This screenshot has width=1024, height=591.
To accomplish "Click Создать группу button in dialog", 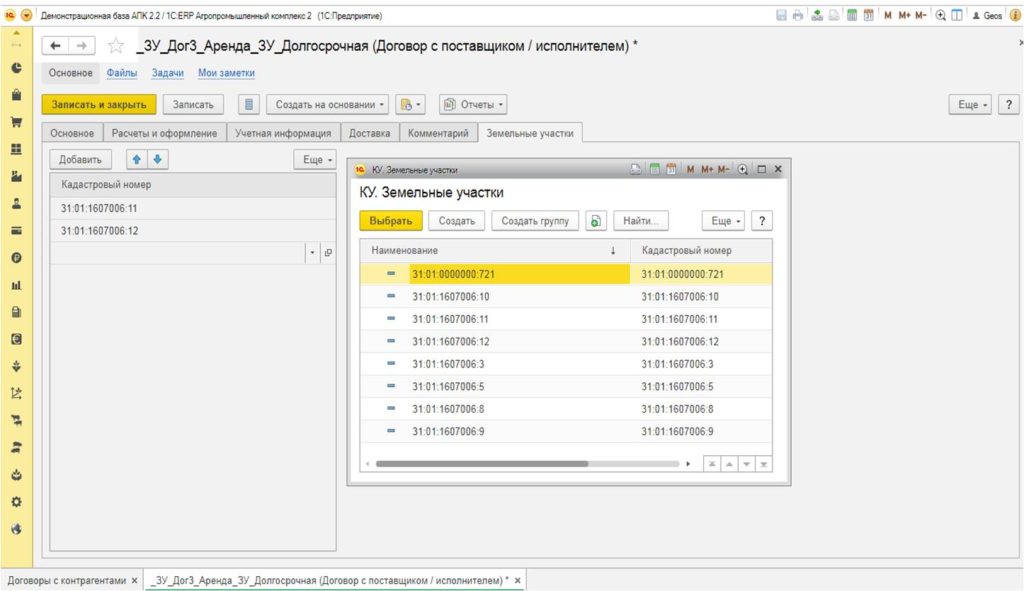I will (x=535, y=221).
